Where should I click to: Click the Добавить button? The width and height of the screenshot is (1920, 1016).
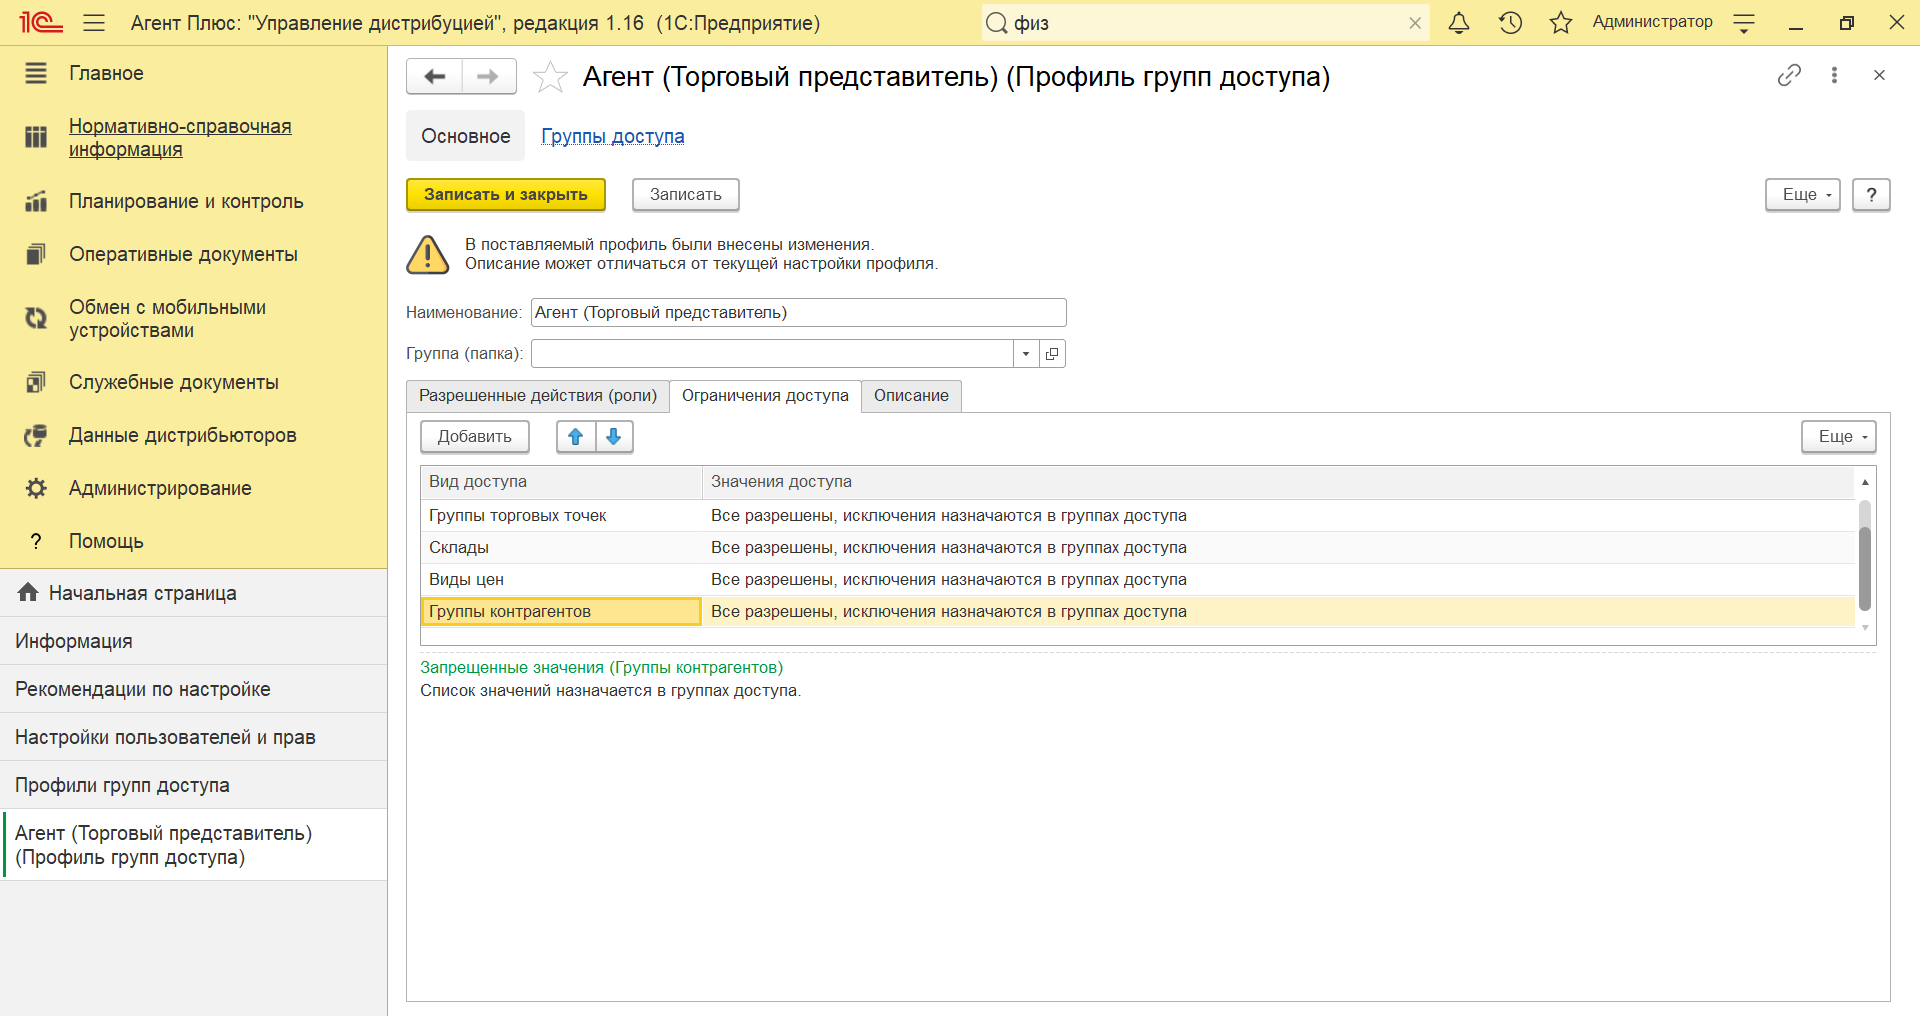click(475, 436)
